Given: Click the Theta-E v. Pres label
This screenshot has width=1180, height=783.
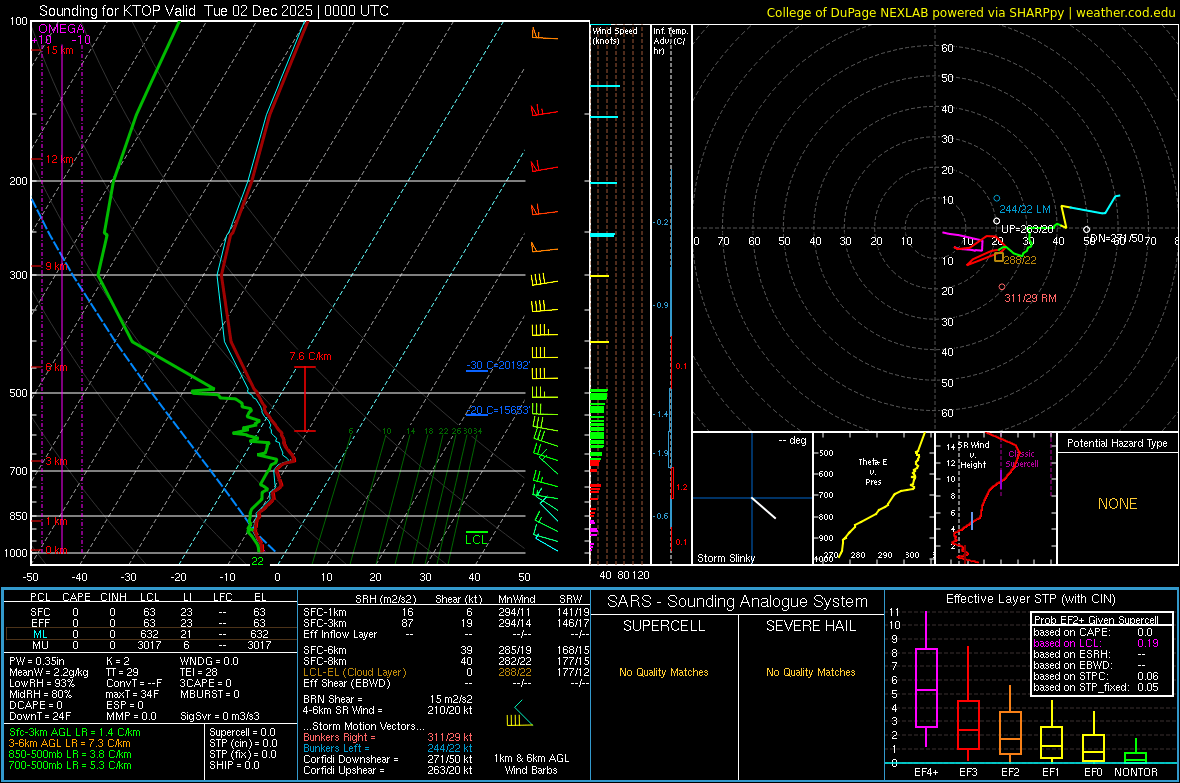Looking at the screenshot, I should point(873,471).
